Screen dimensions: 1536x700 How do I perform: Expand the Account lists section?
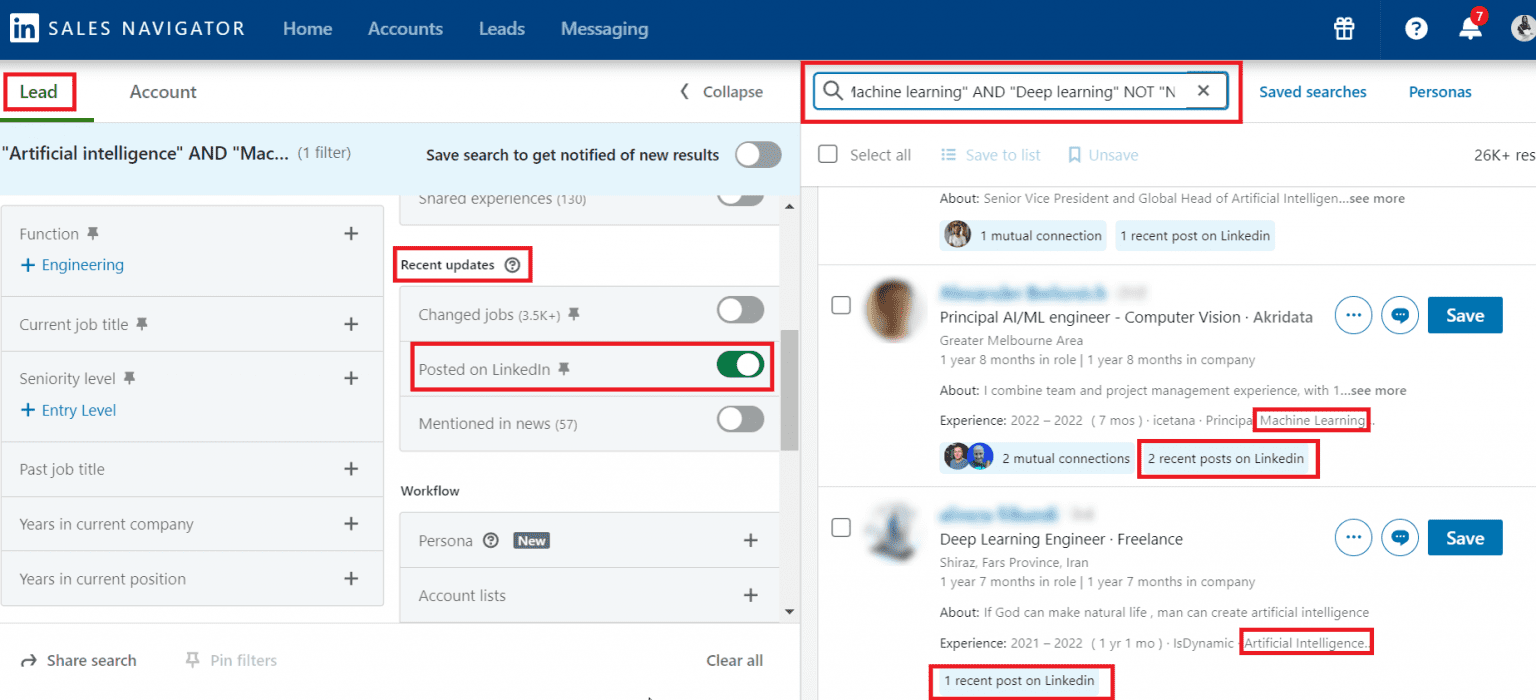tap(750, 595)
